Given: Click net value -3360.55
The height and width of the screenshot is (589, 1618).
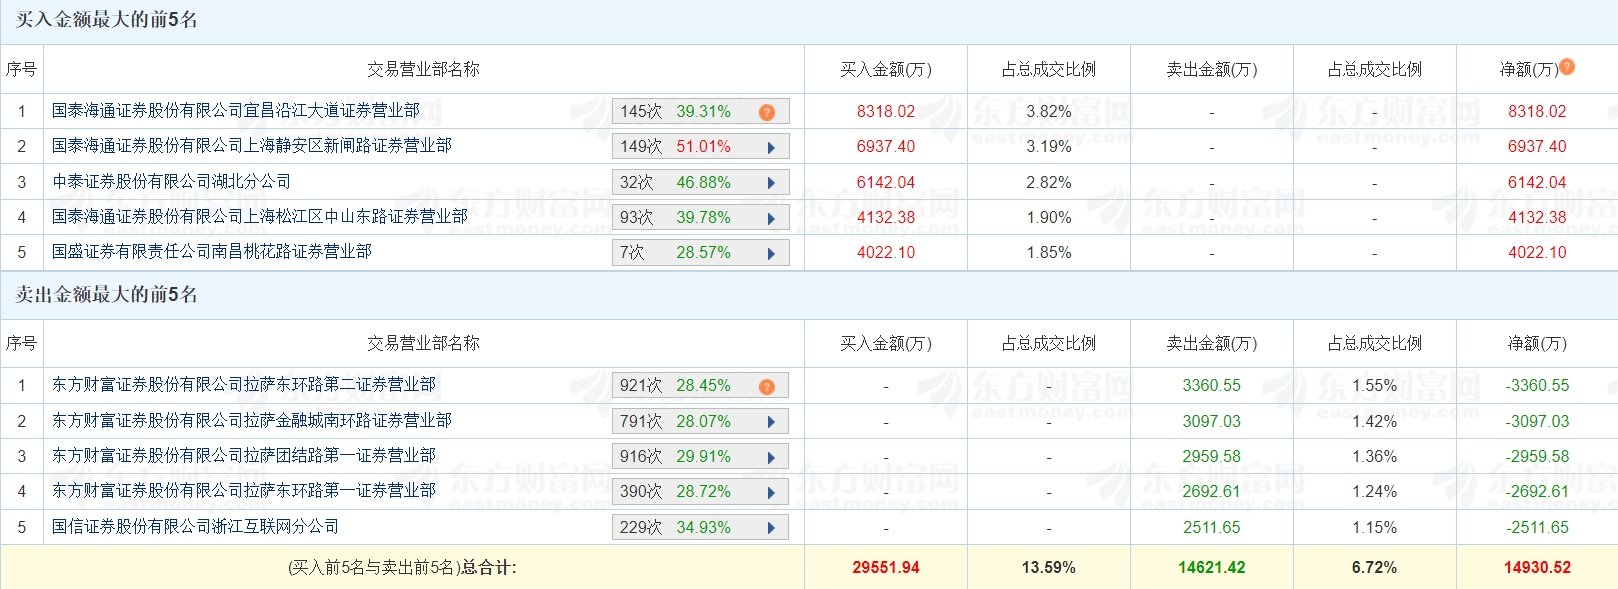Looking at the screenshot, I should 1538,386.
